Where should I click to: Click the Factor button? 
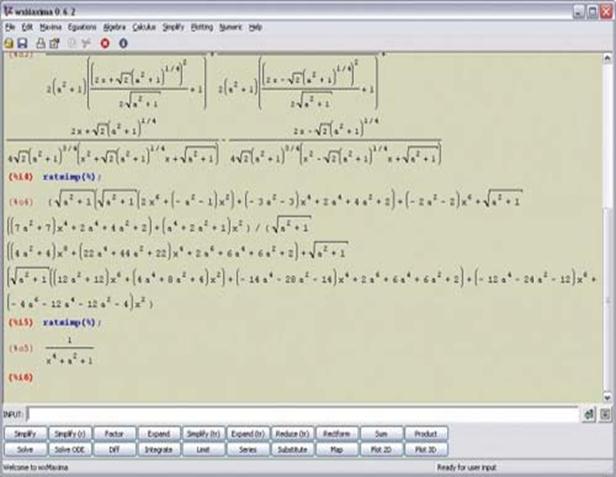[114, 434]
